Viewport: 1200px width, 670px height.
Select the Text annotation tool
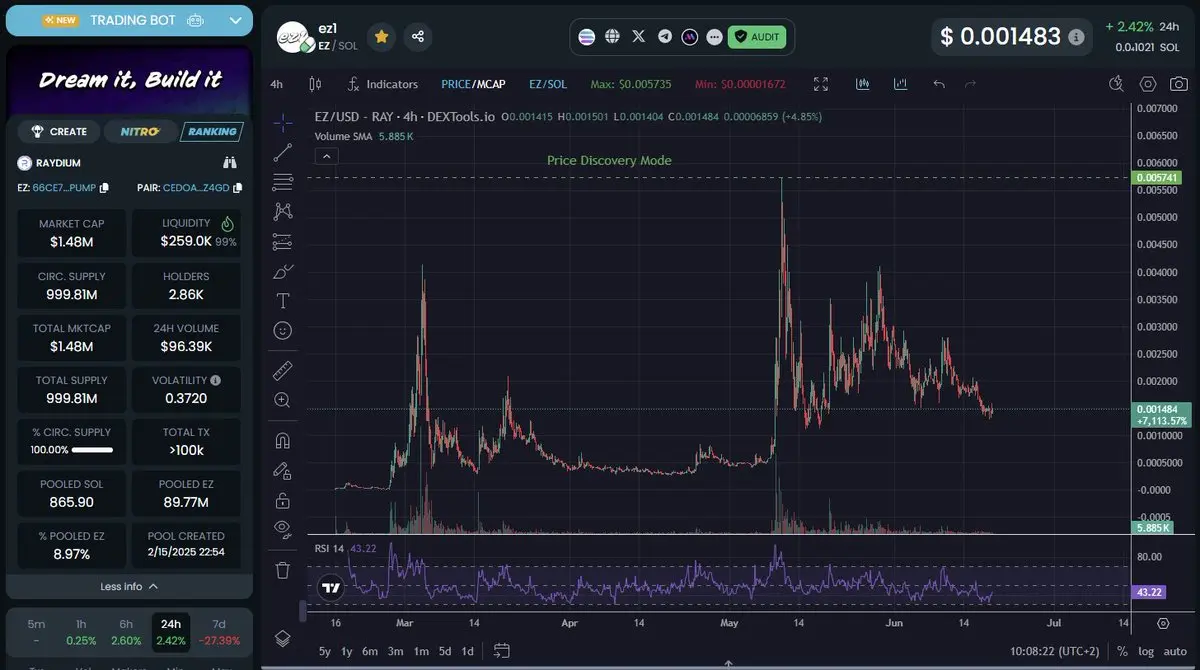[x=282, y=300]
